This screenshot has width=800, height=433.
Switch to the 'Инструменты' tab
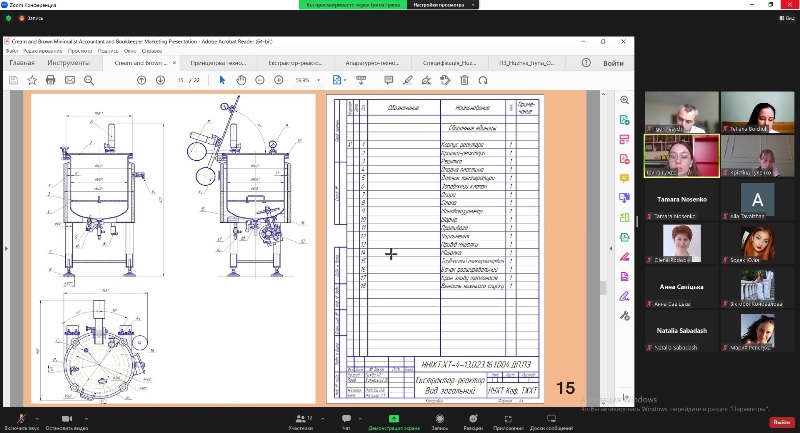pos(69,62)
